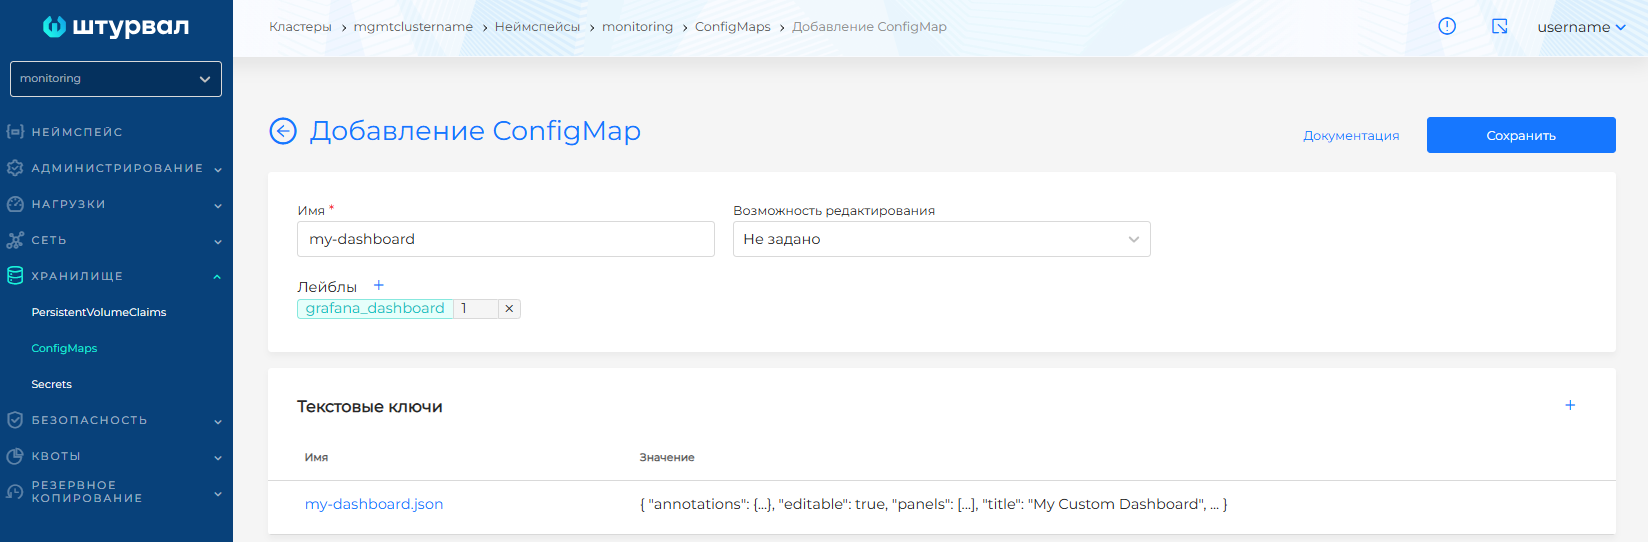This screenshot has width=1648, height=542.
Task: Click the plus icon to add a label
Action: (x=379, y=286)
